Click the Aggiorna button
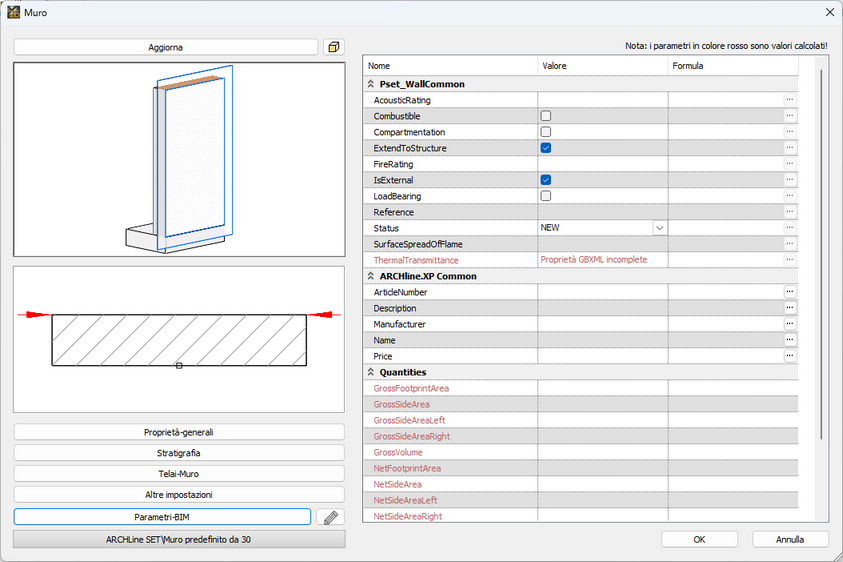 click(166, 47)
